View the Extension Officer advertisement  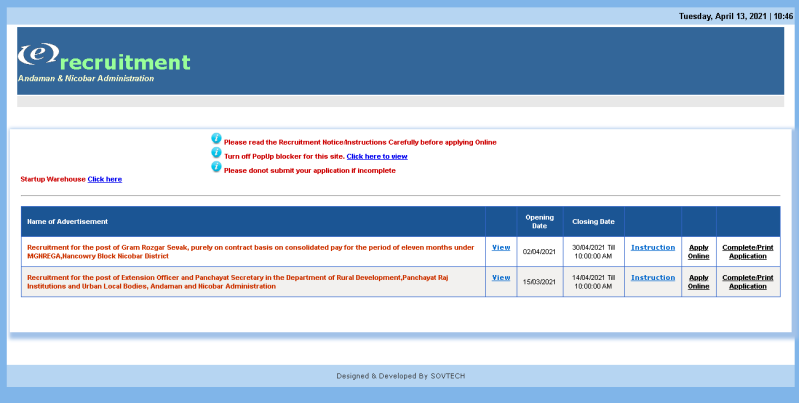(500, 277)
